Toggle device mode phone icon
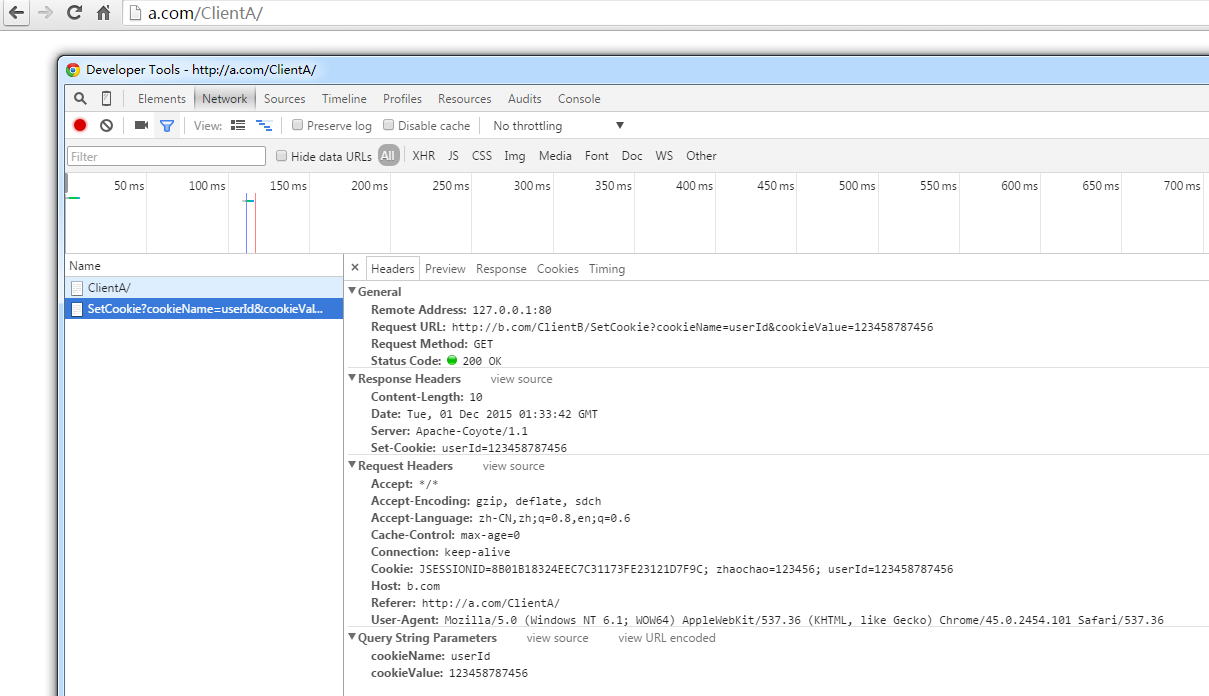Image resolution: width=1209 pixels, height=696 pixels. 106,98
